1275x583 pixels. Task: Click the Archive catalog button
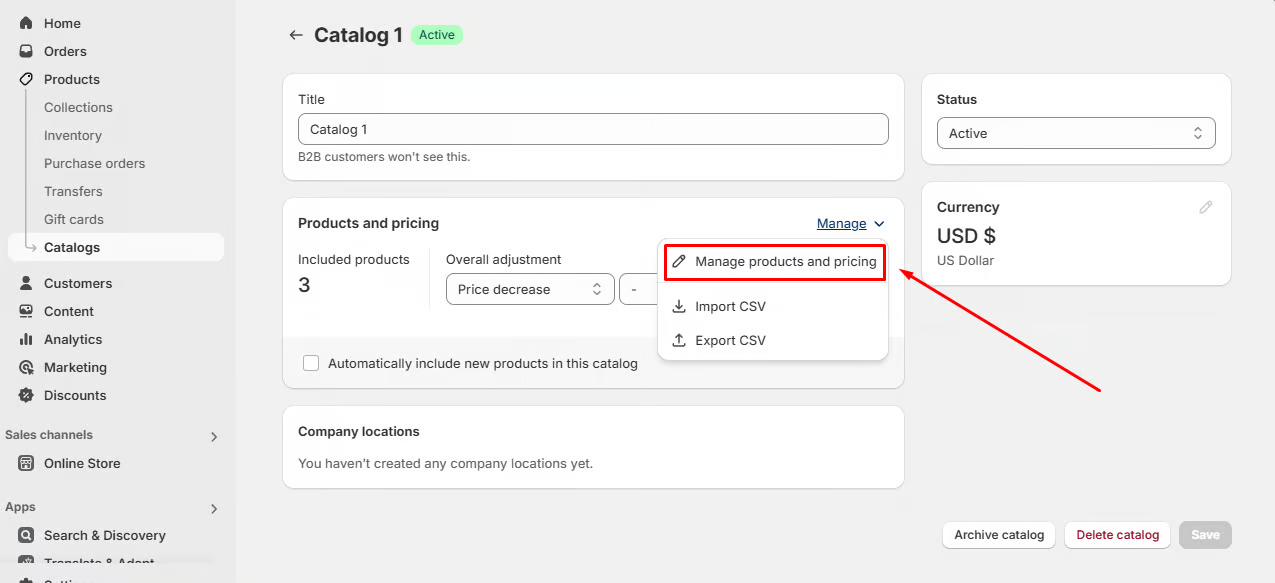(999, 535)
